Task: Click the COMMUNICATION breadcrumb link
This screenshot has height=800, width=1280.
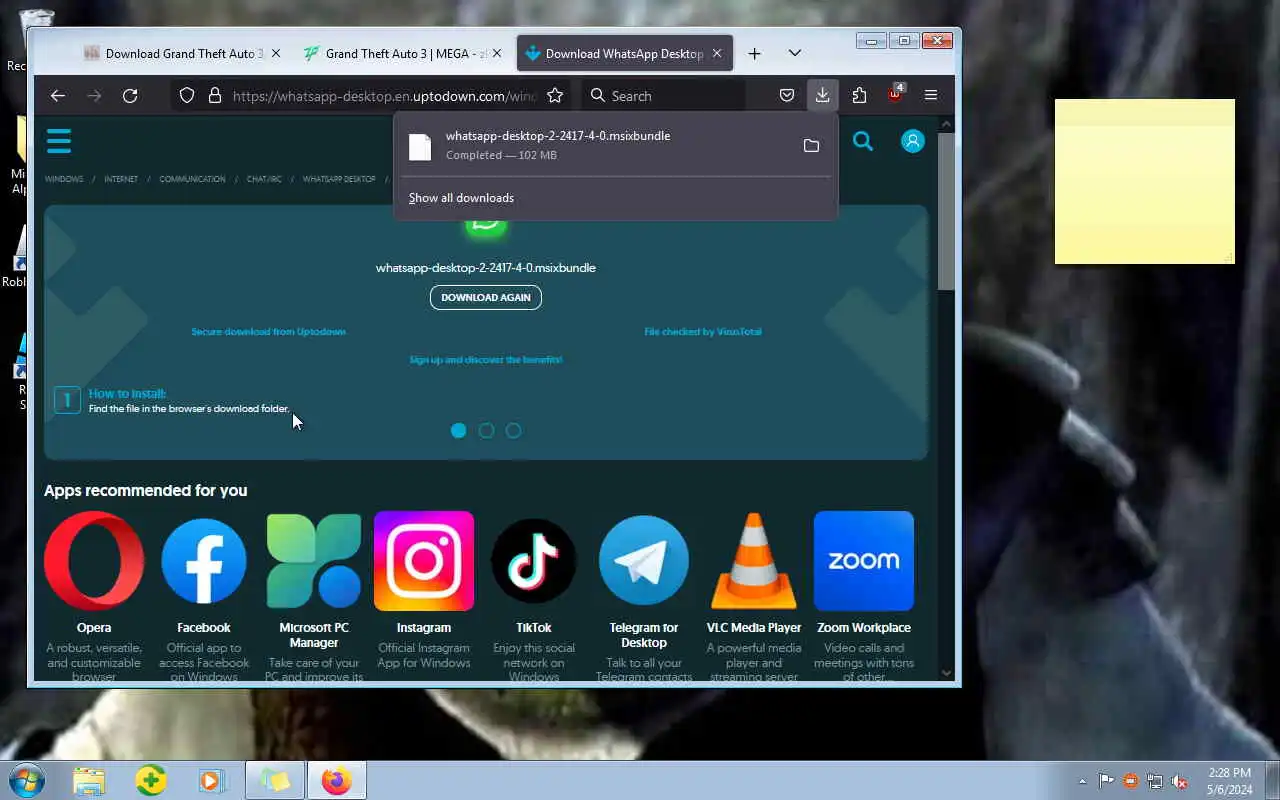Action: tap(192, 179)
